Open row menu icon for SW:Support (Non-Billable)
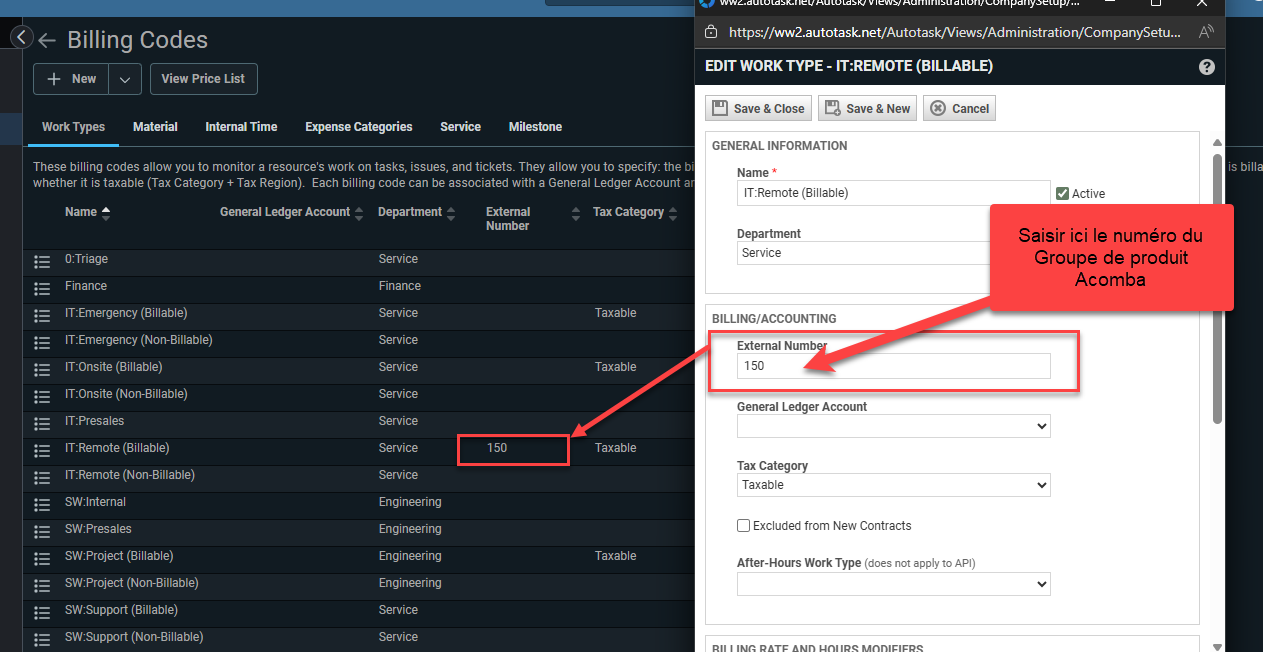The height and width of the screenshot is (652, 1263). click(42, 639)
